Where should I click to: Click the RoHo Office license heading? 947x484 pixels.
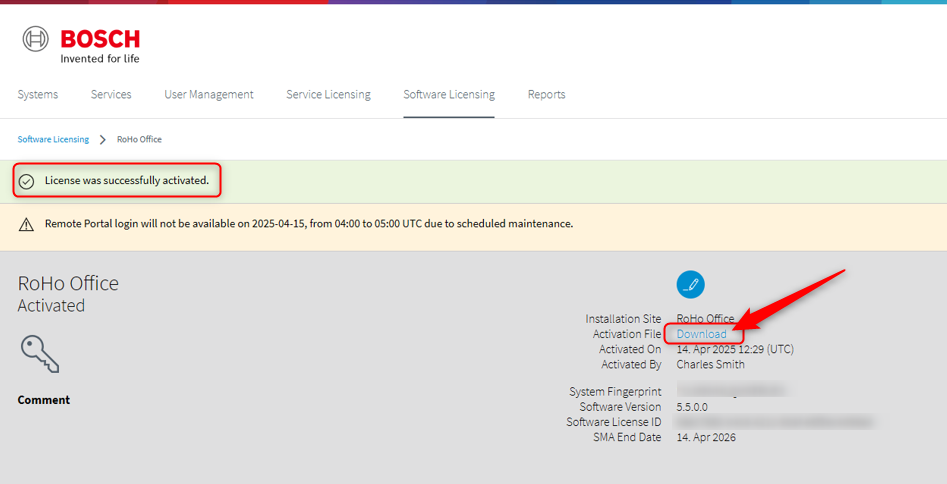[x=68, y=284]
